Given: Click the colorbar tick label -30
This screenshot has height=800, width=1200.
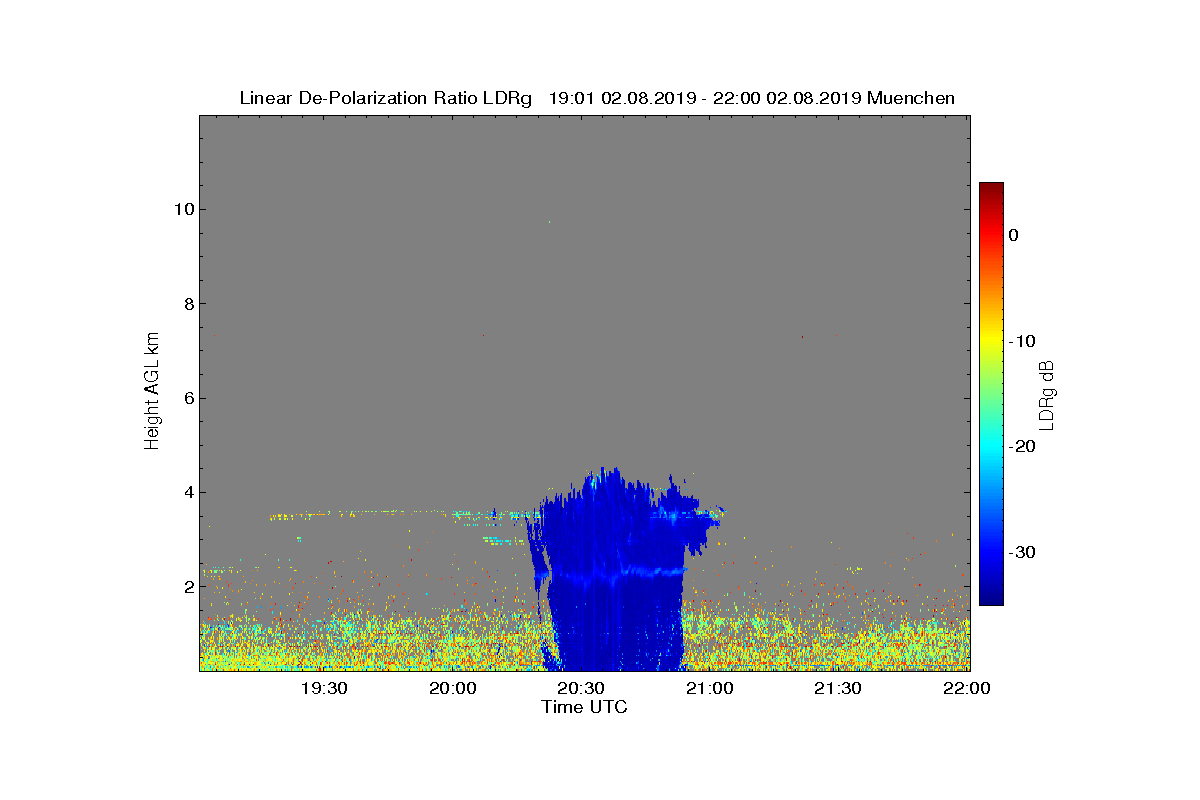Looking at the screenshot, I should (x=1021, y=552).
